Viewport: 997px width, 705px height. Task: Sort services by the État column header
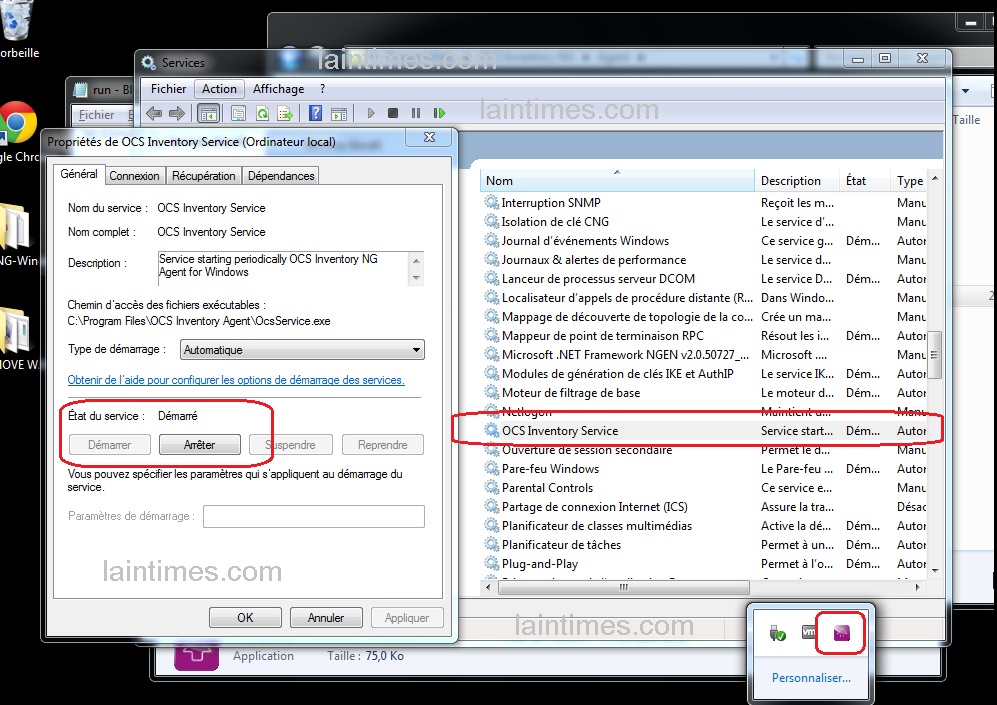(865, 181)
